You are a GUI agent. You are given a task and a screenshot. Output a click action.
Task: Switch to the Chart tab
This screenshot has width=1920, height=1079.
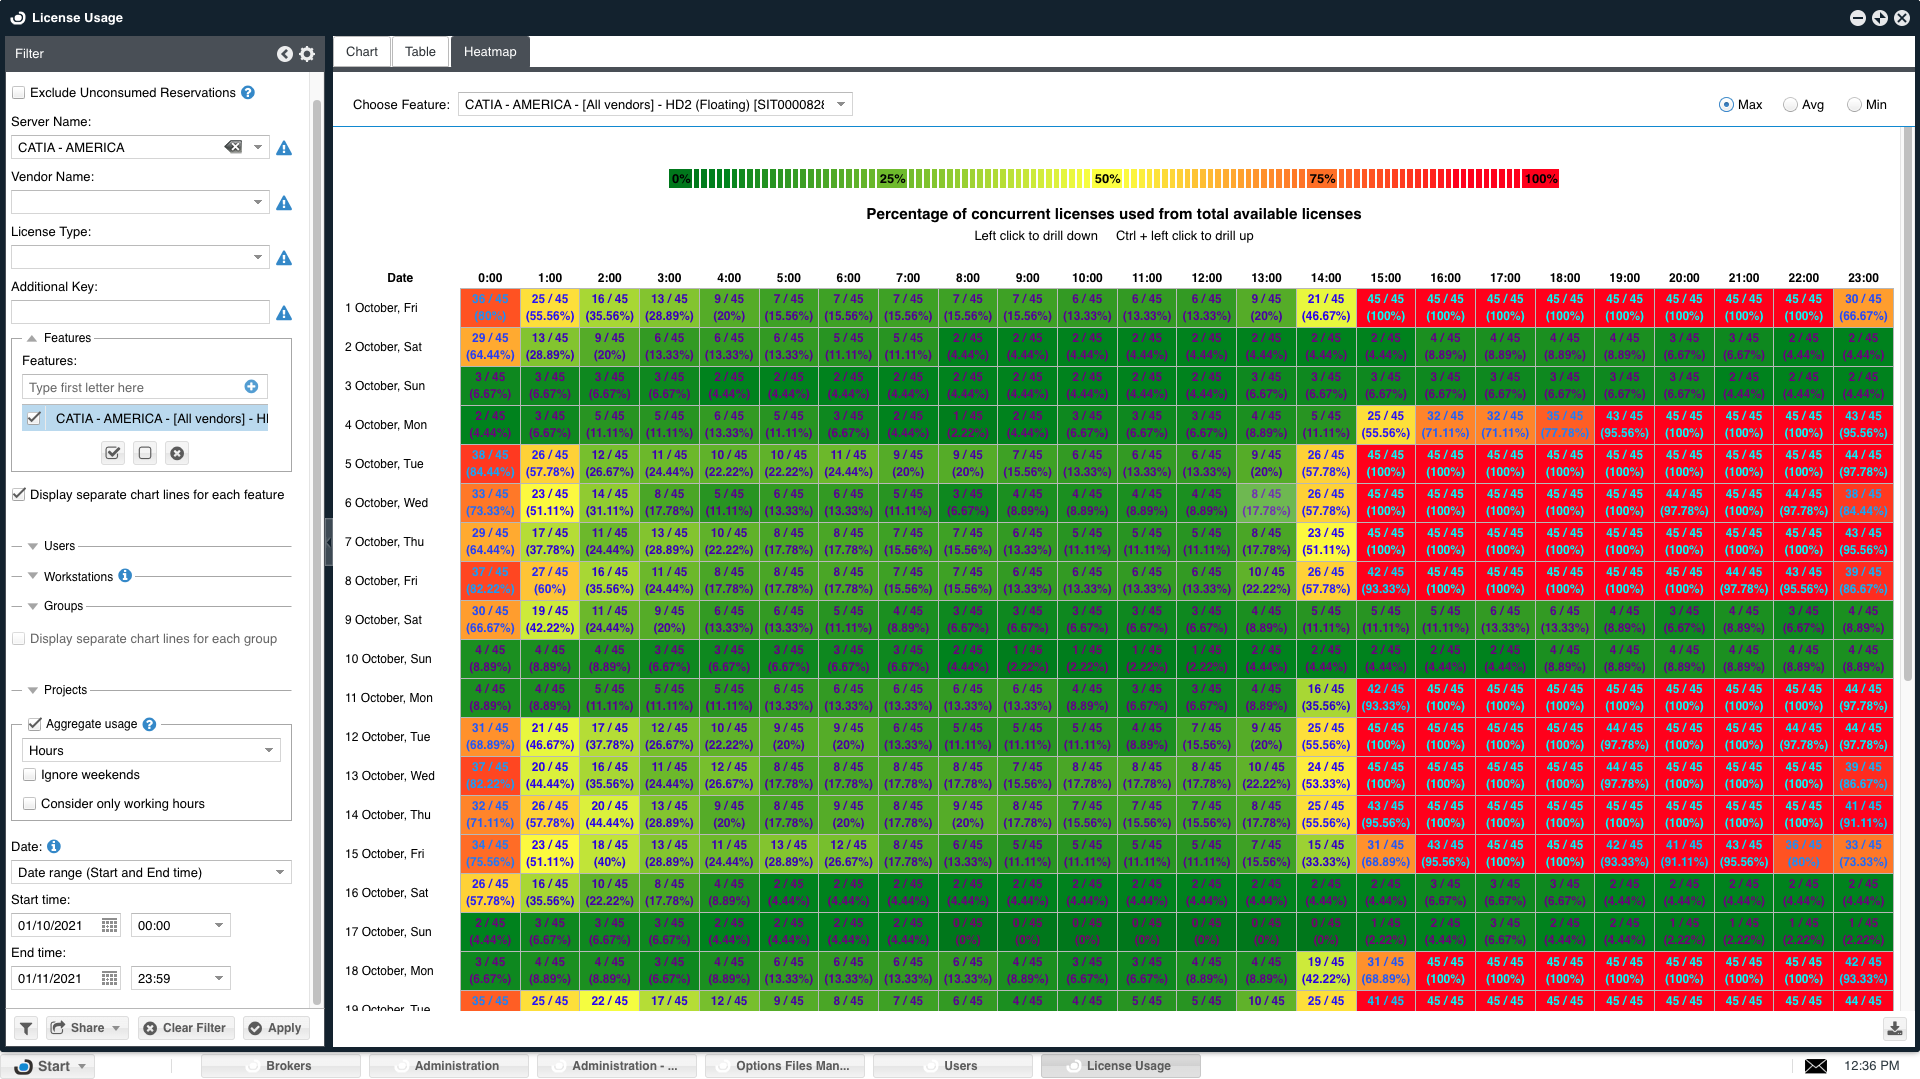point(361,52)
